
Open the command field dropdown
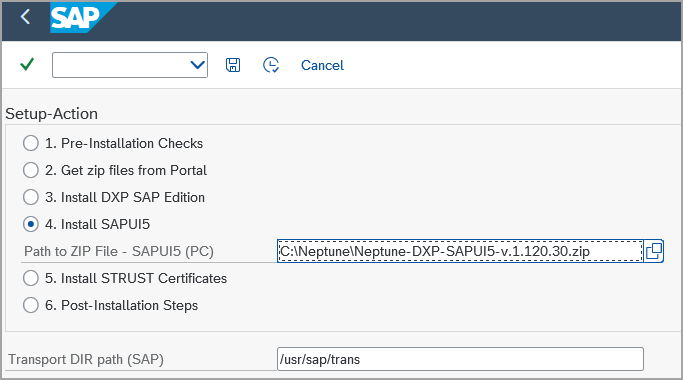click(198, 65)
